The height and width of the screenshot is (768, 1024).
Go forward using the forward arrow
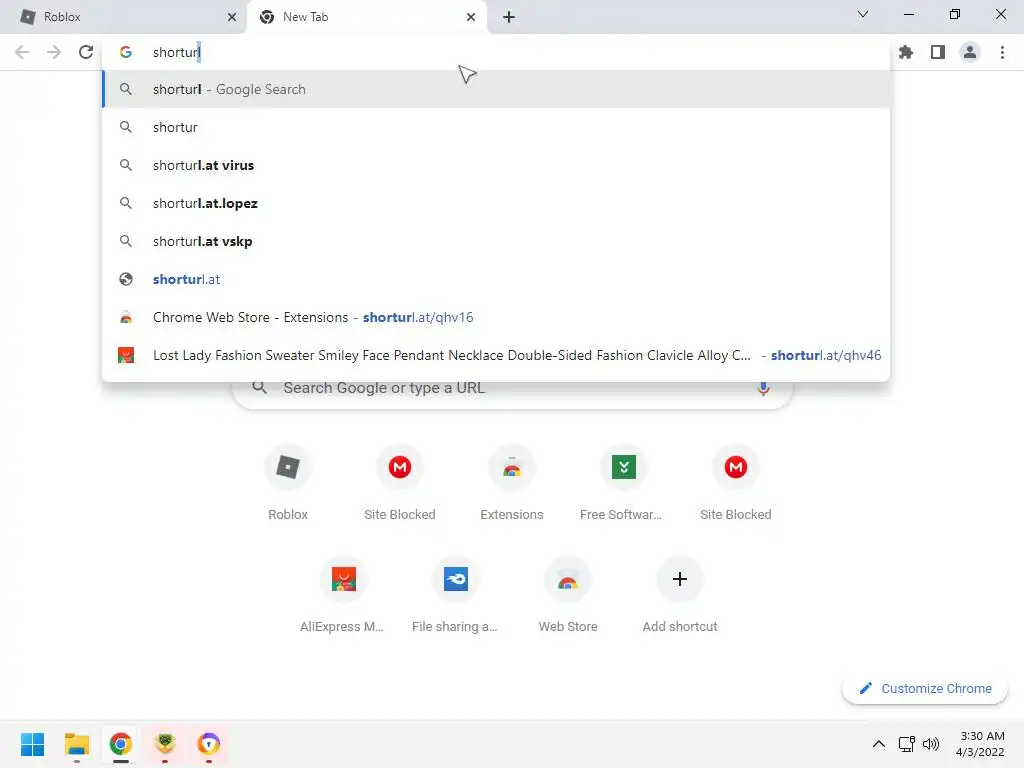pyautogui.click(x=54, y=52)
